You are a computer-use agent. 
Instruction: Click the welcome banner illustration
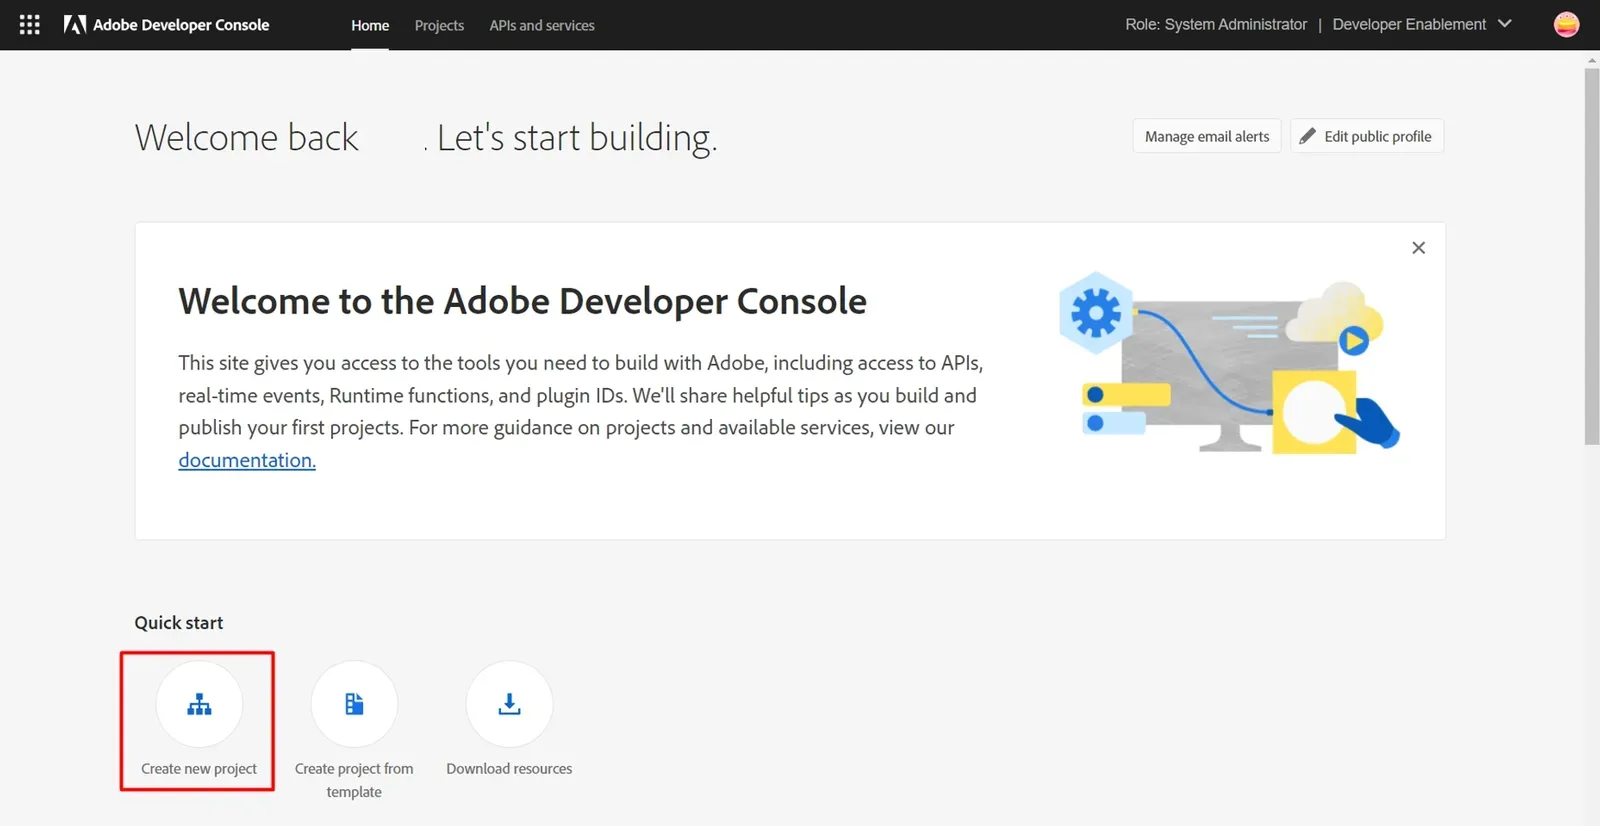(x=1230, y=363)
